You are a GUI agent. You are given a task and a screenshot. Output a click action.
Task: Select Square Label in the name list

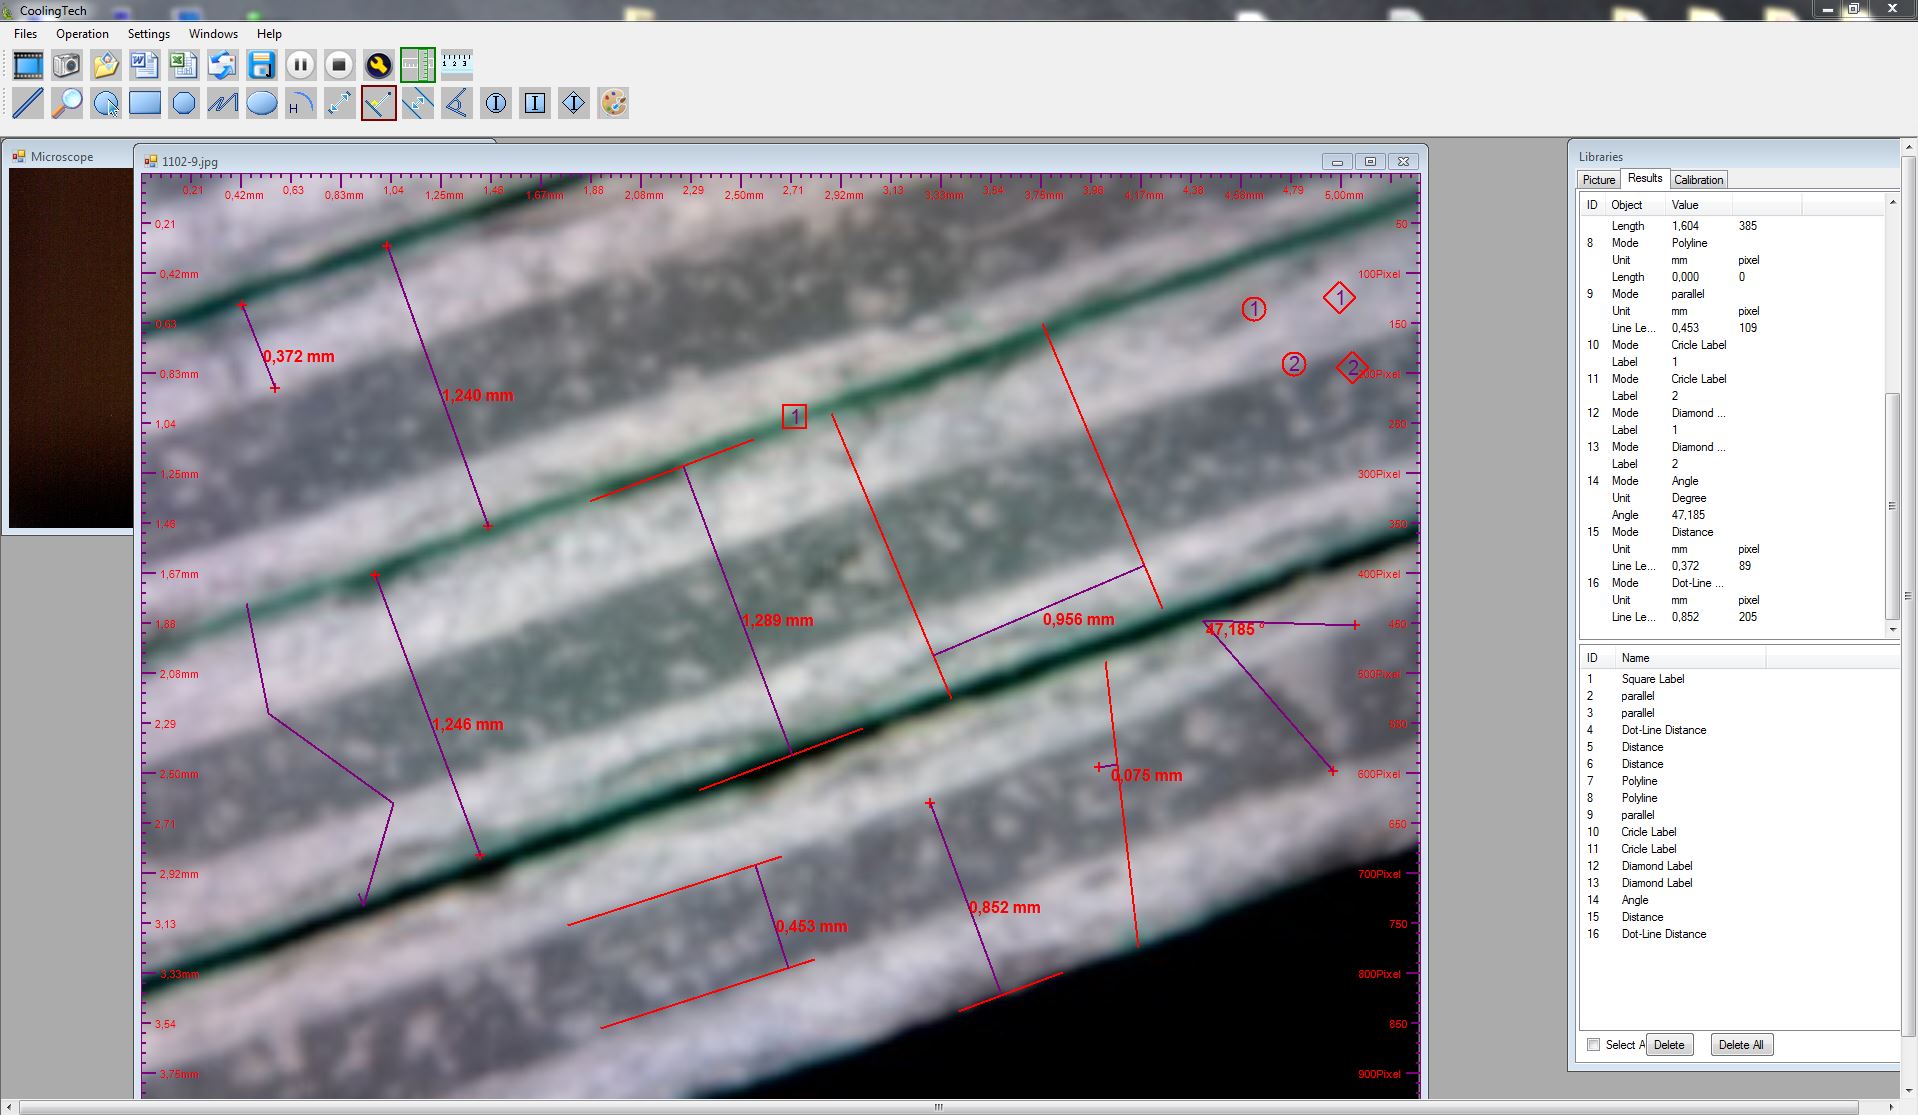[1653, 679]
